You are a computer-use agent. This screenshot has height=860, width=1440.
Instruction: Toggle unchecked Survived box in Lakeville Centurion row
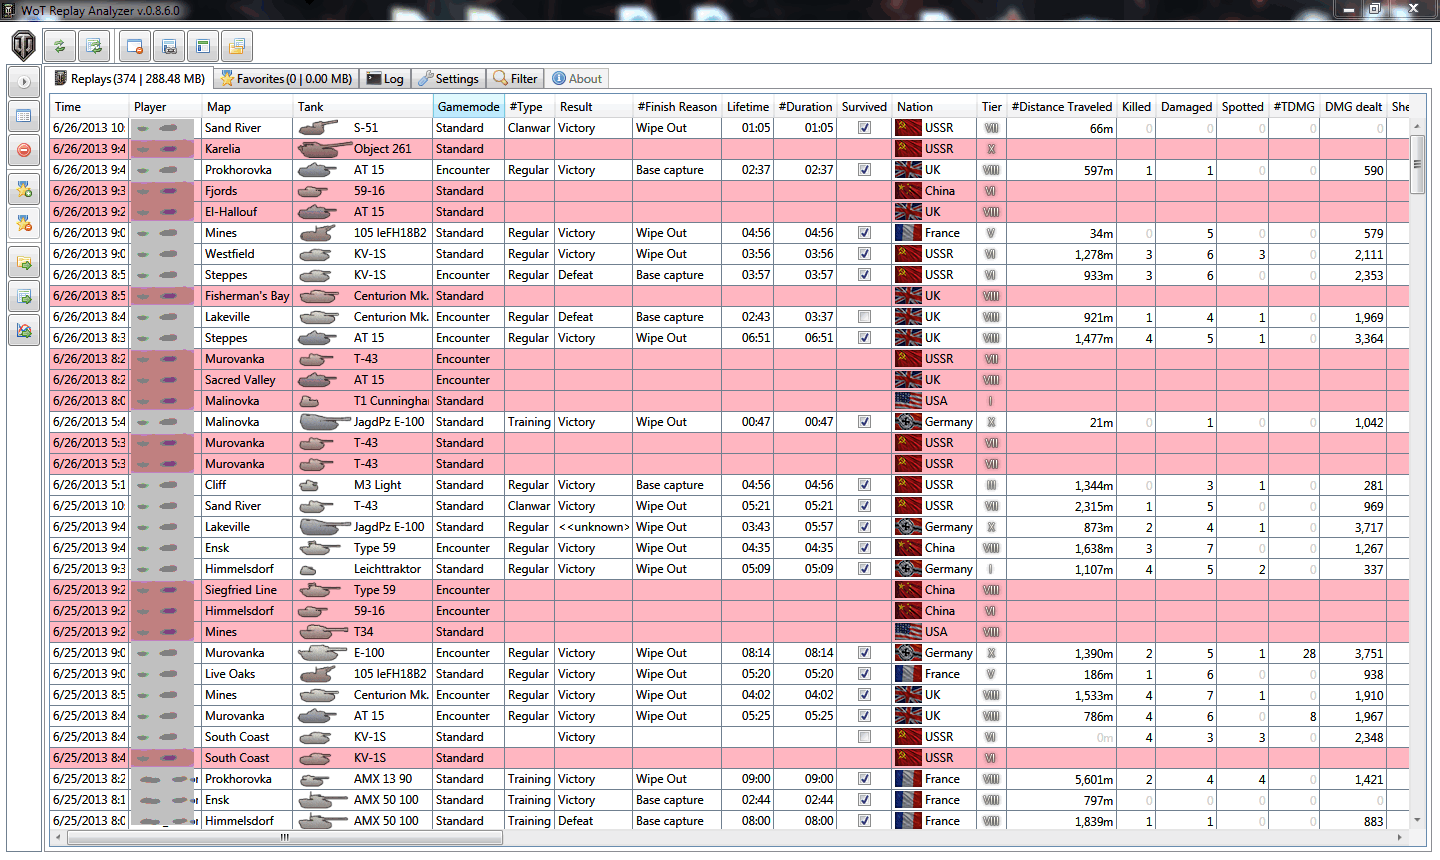point(864,317)
